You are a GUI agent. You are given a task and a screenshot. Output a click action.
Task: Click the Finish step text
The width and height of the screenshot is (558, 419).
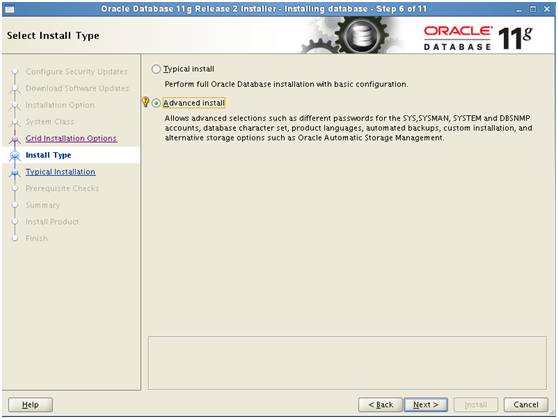(x=36, y=238)
